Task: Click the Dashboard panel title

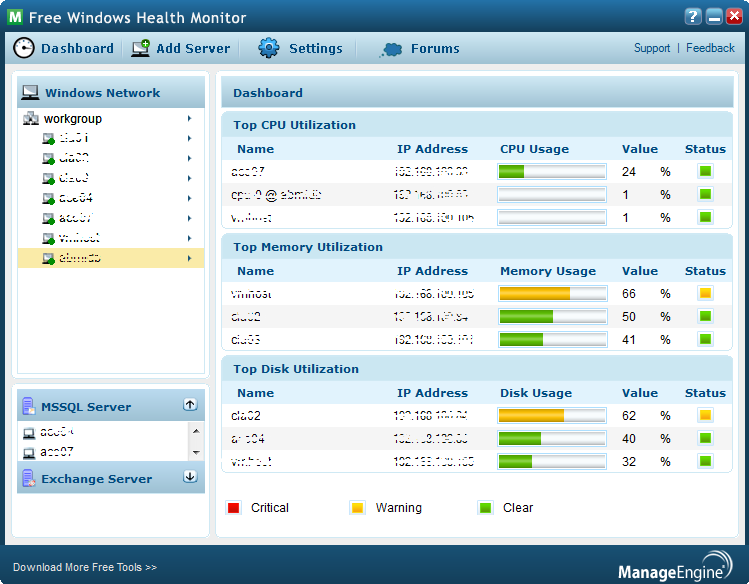Action: pos(268,93)
